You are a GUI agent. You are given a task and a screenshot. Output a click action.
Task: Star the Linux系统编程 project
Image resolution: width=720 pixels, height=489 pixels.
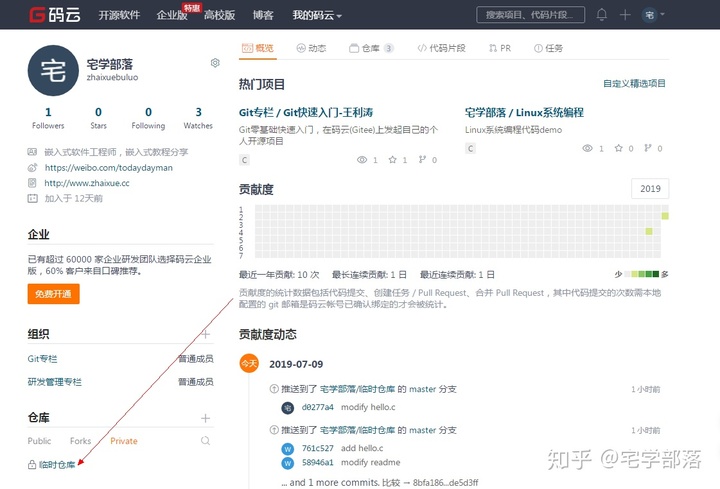pyautogui.click(x=619, y=148)
